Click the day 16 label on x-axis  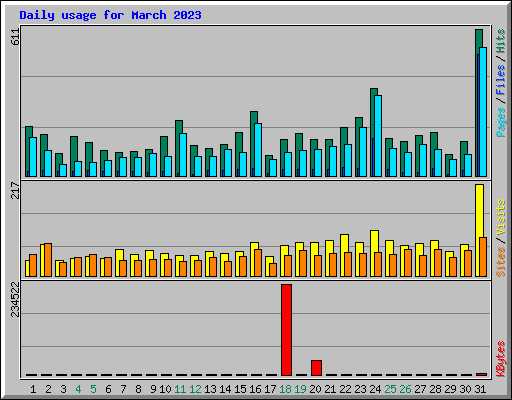tap(255, 389)
